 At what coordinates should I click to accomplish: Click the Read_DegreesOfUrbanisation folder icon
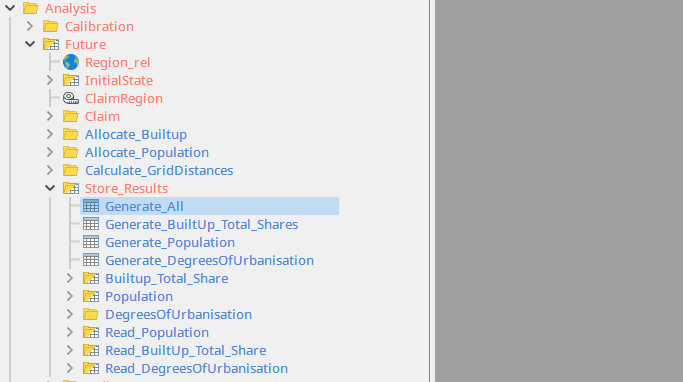(91, 368)
